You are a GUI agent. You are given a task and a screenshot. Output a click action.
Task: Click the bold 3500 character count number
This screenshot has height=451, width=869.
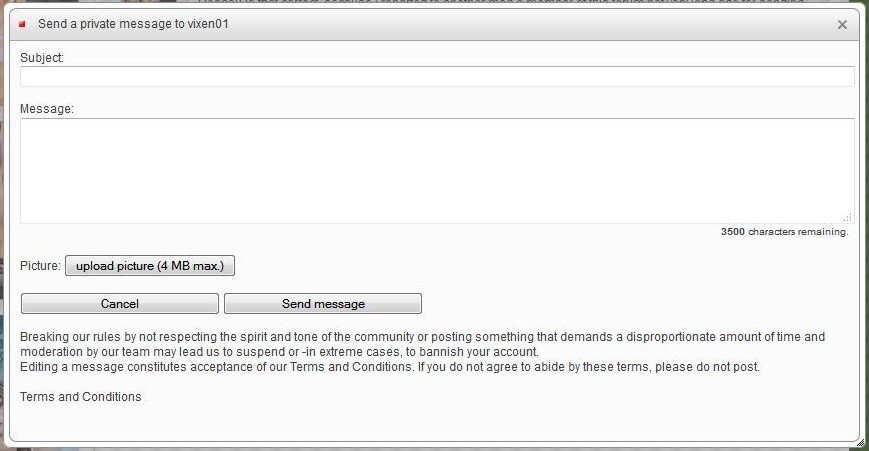732,232
